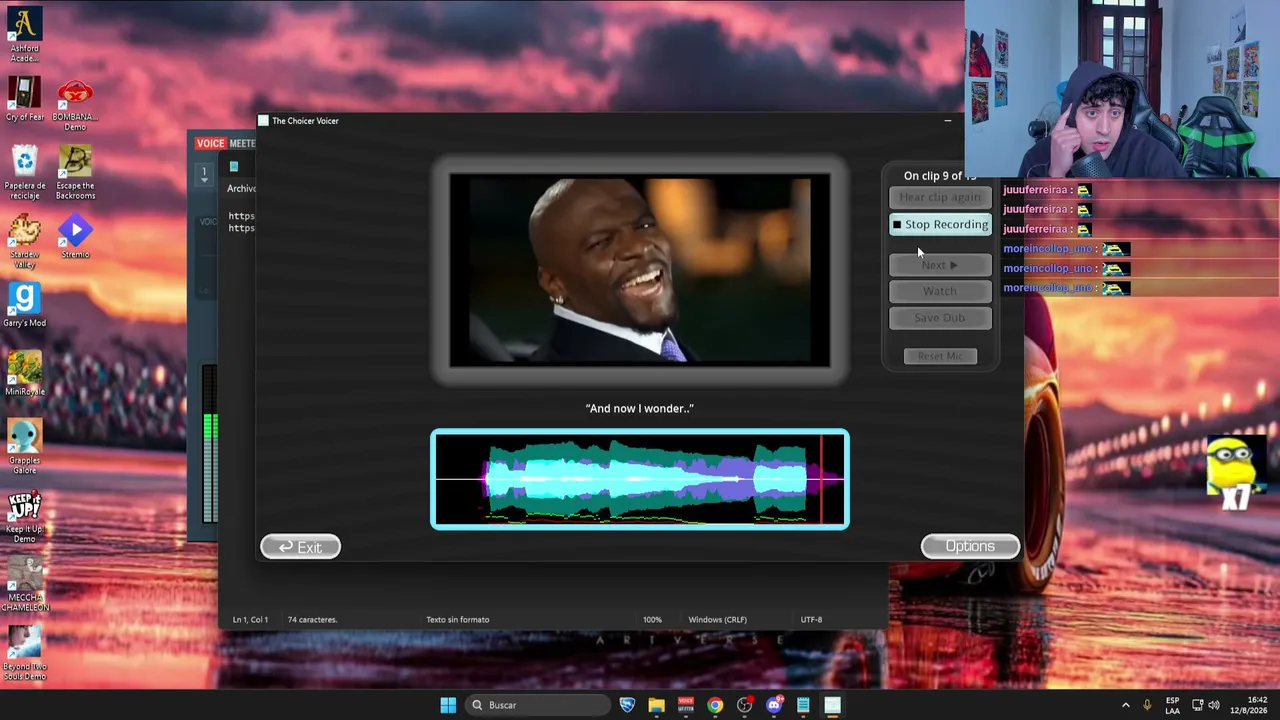Open Google Chrome from the taskbar
Screen dimensions: 1280x720
[x=715, y=705]
